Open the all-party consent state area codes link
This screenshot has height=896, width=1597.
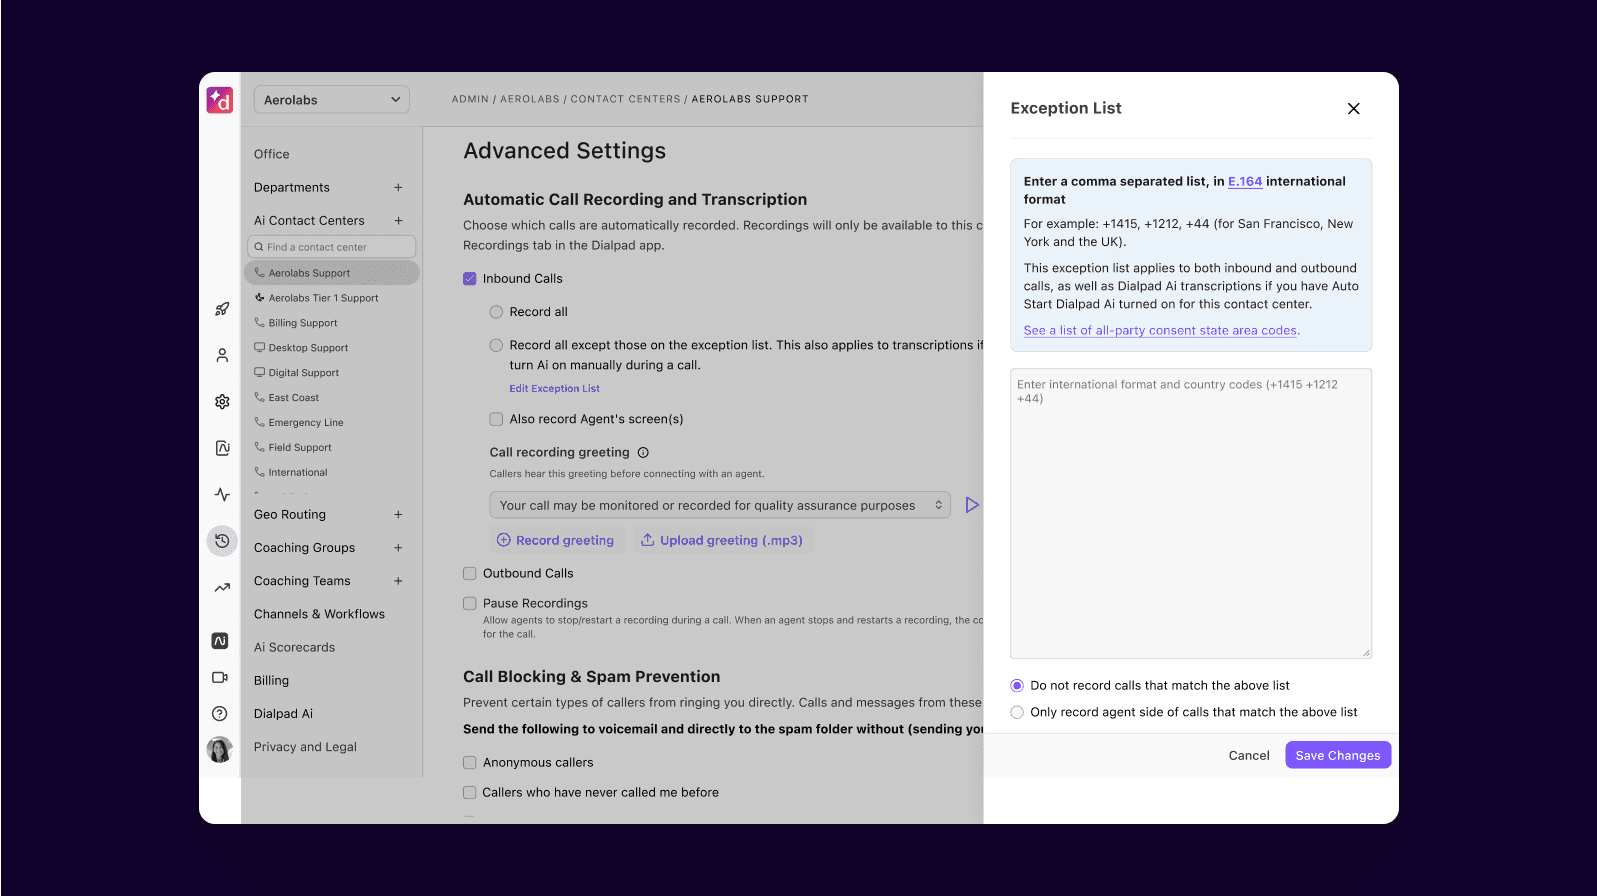(1160, 331)
